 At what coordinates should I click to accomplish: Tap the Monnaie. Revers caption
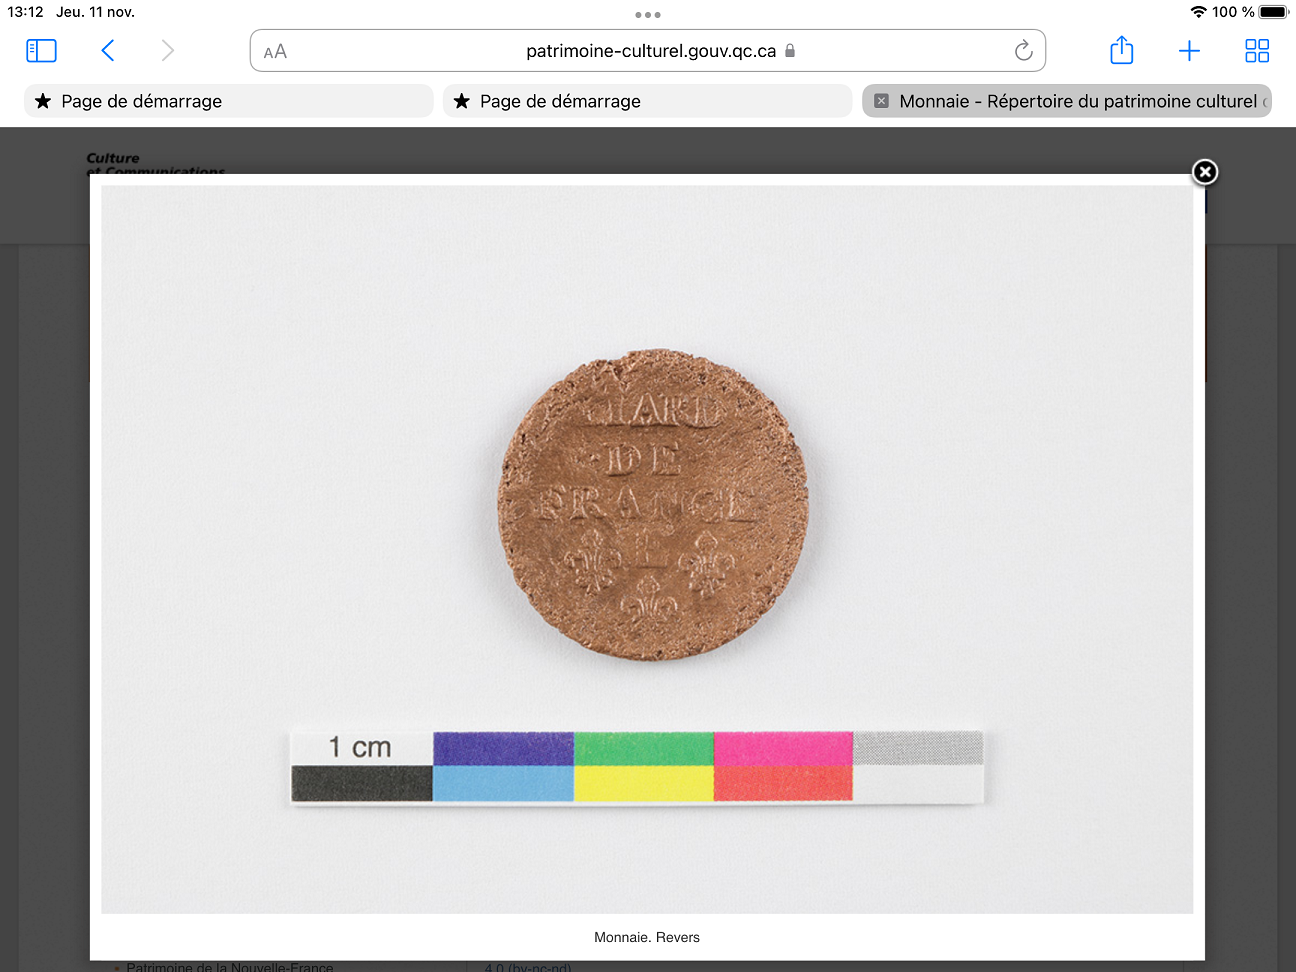tap(647, 937)
